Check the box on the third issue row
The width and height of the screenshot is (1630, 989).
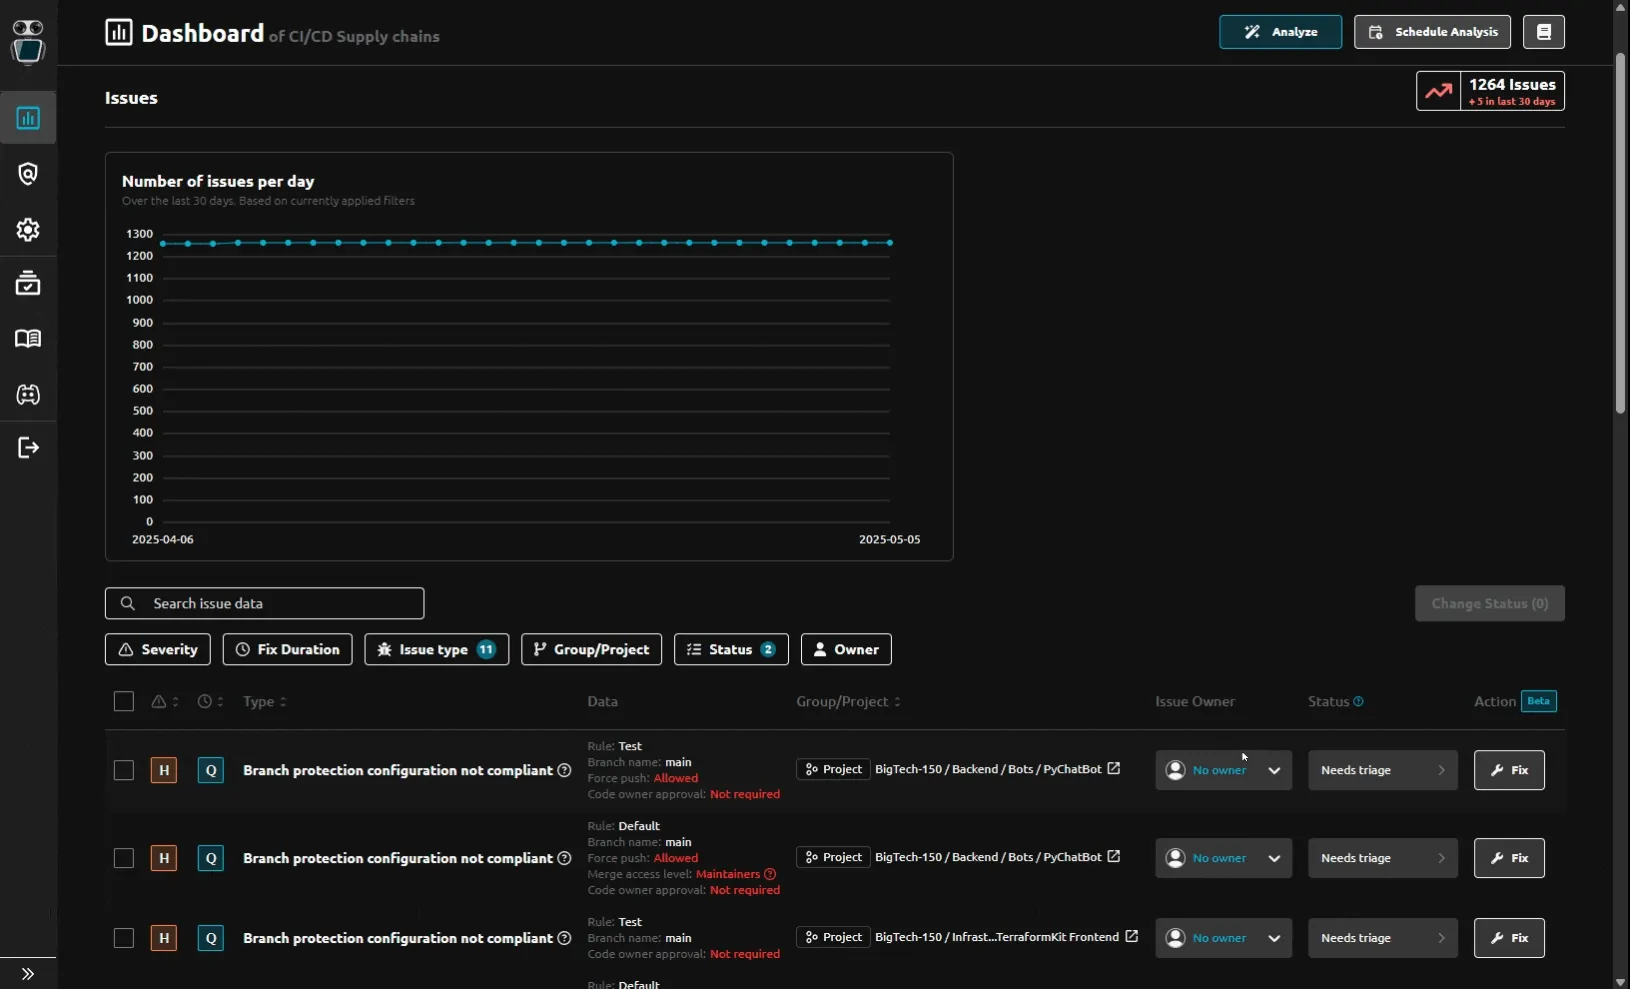pyautogui.click(x=123, y=938)
